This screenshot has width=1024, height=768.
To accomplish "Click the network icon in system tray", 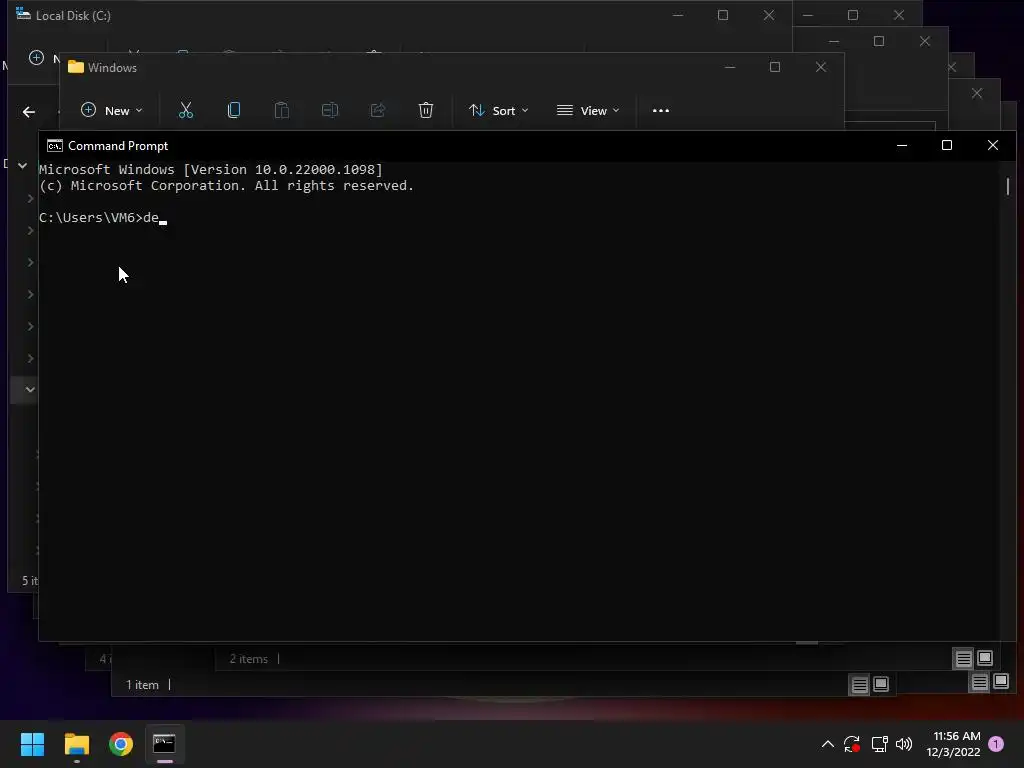I will click(x=879, y=744).
